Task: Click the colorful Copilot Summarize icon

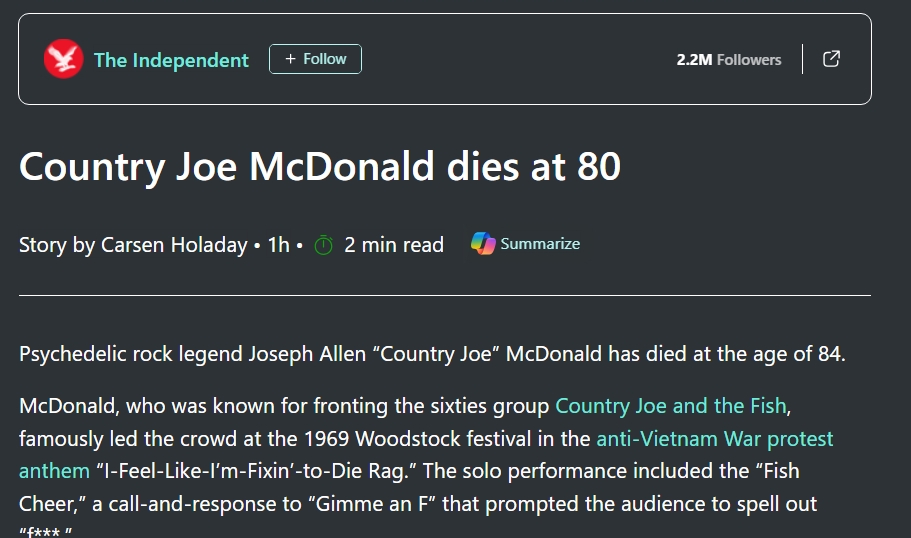Action: 484,244
